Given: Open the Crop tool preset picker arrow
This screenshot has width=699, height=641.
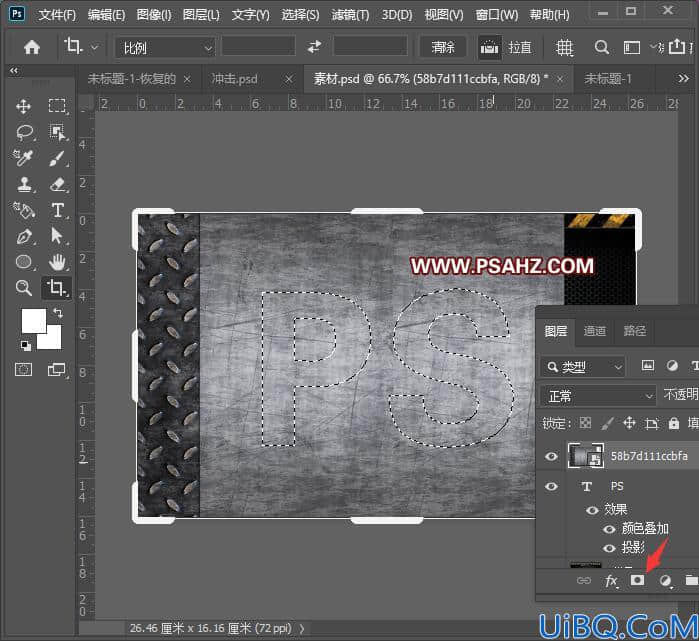Looking at the screenshot, I should 95,46.
